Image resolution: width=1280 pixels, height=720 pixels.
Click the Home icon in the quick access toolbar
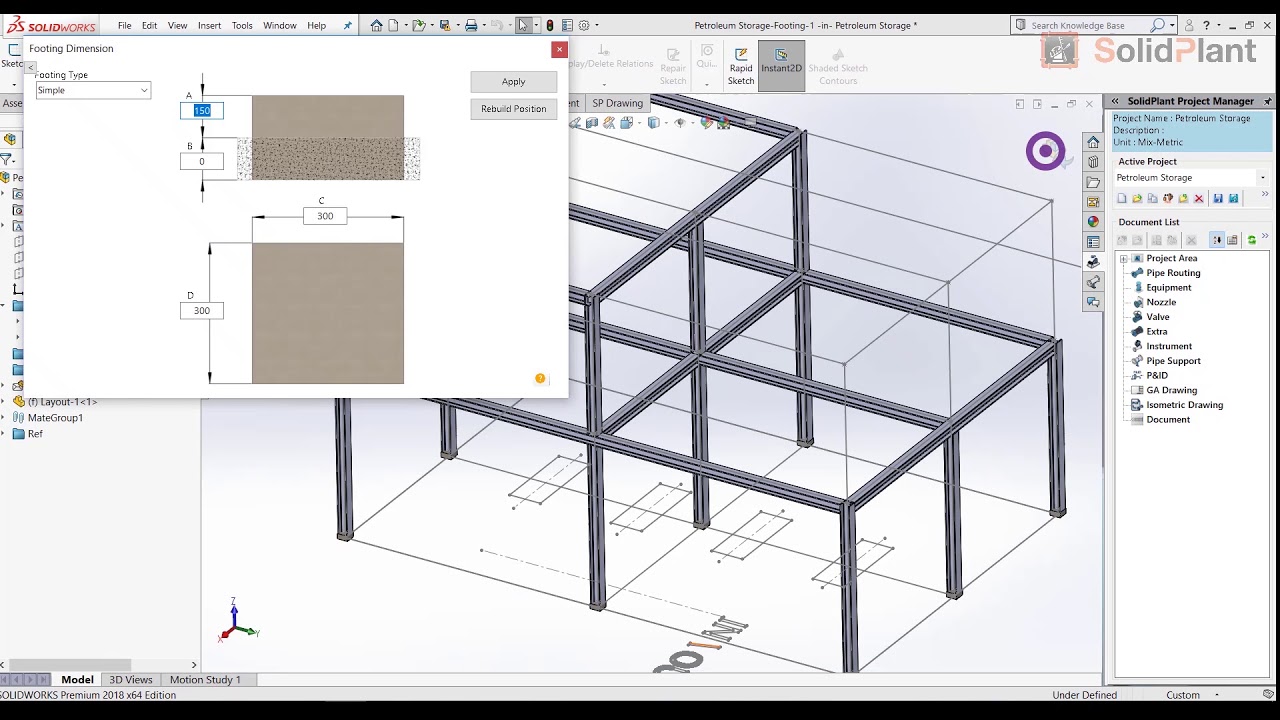tap(376, 25)
